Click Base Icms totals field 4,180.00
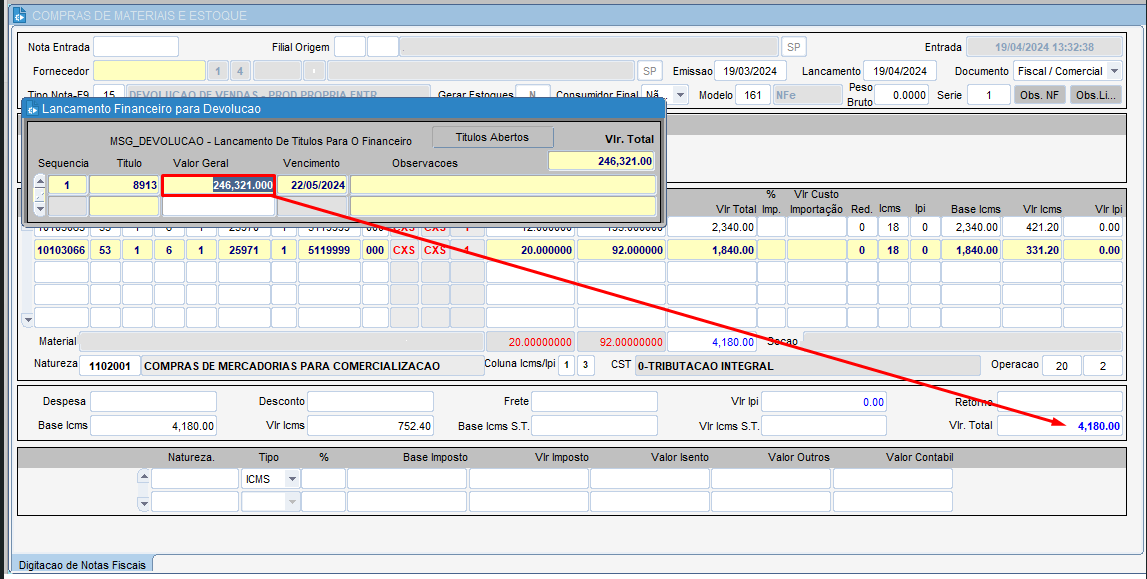This screenshot has height=579, width=1147. [154, 425]
